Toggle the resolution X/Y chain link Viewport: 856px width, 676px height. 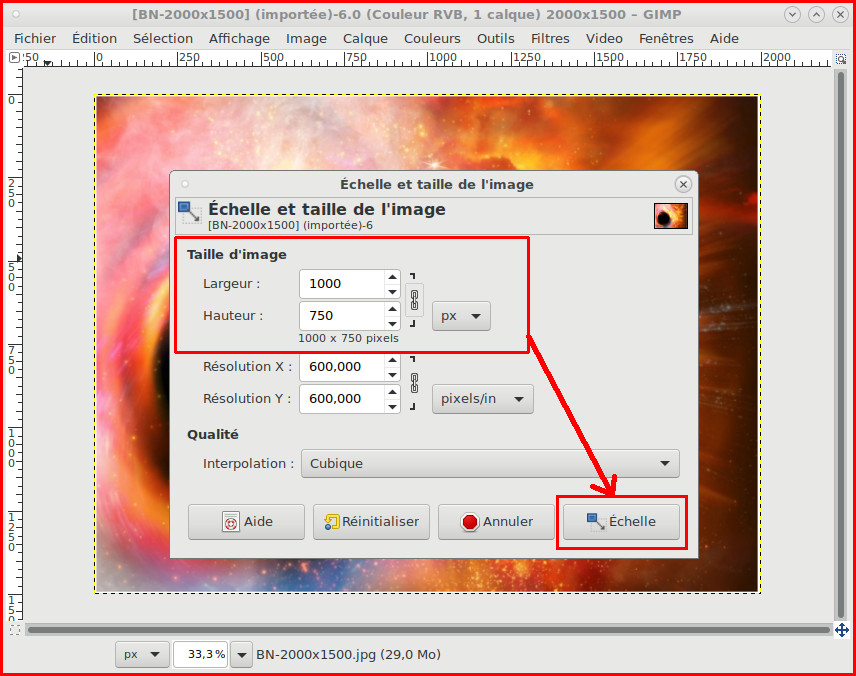[x=414, y=383]
